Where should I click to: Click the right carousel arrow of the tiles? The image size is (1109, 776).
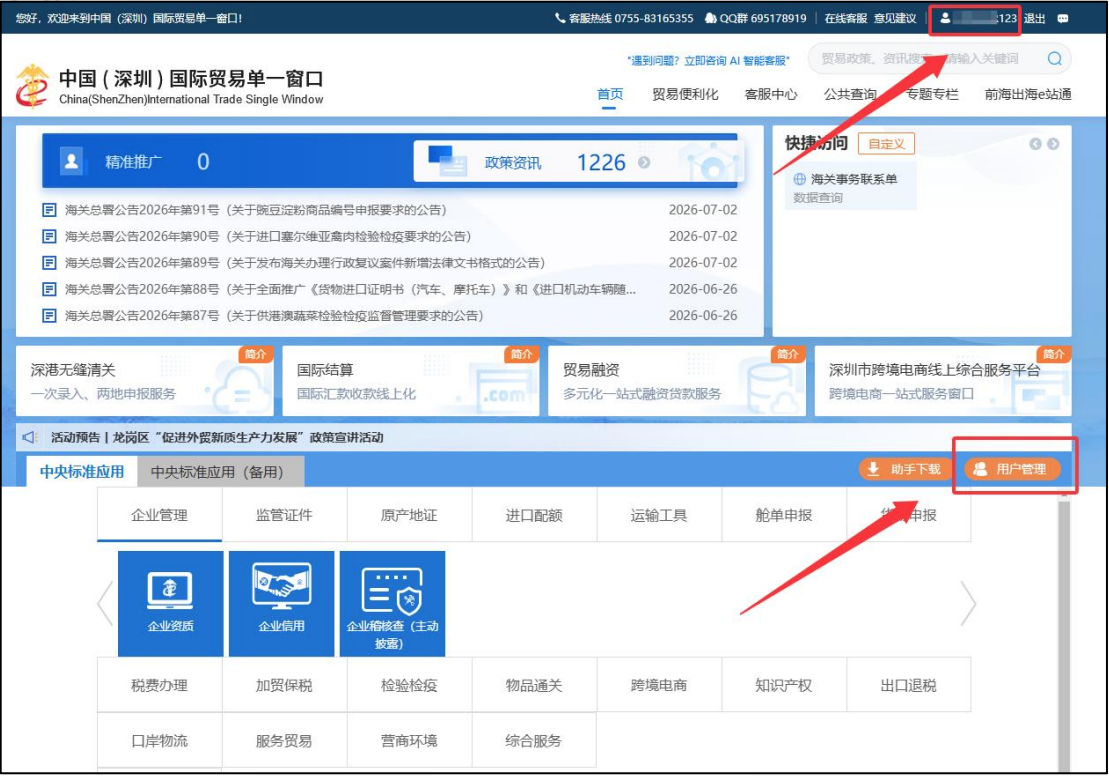(x=968, y=603)
